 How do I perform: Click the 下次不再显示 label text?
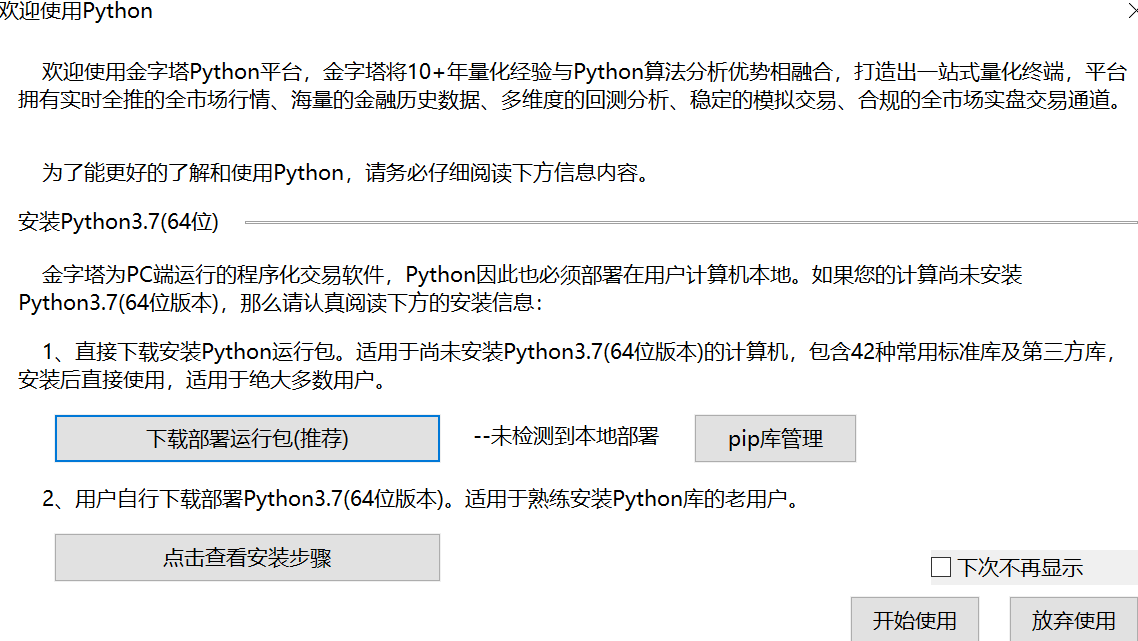click(x=1020, y=568)
